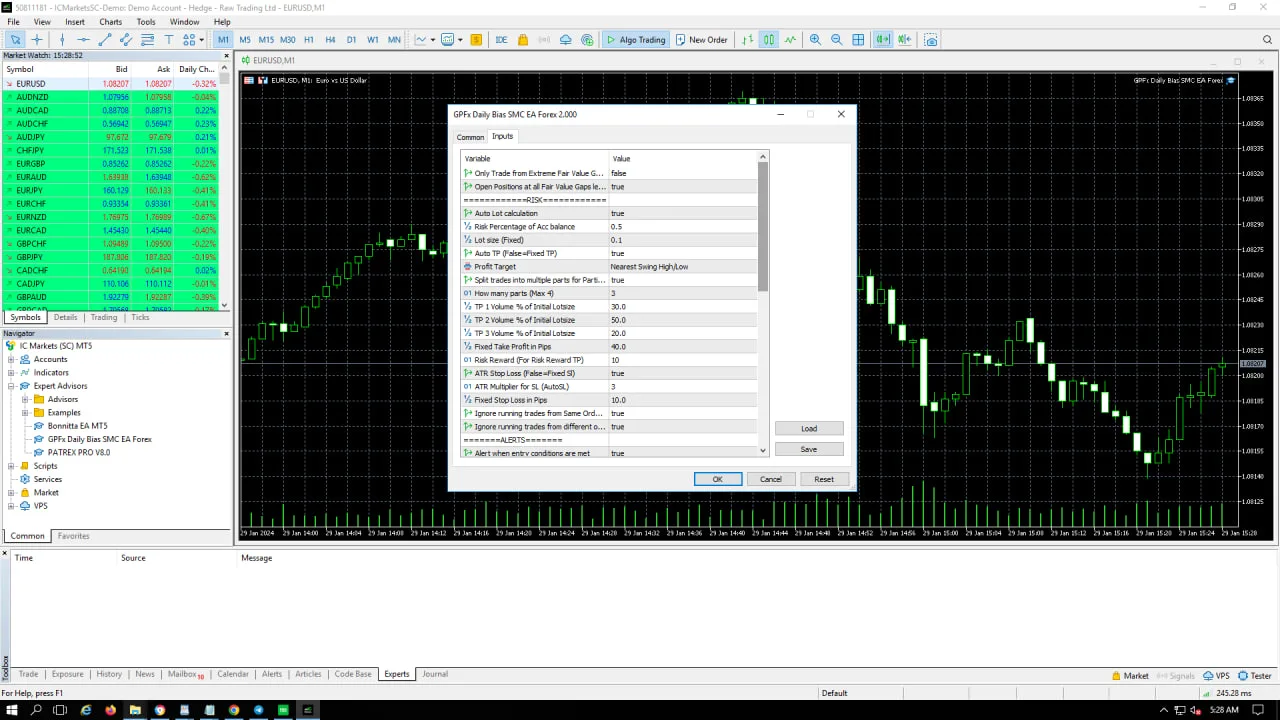This screenshot has height=720, width=1280.
Task: Switch timeframe to W1
Action: (373, 40)
